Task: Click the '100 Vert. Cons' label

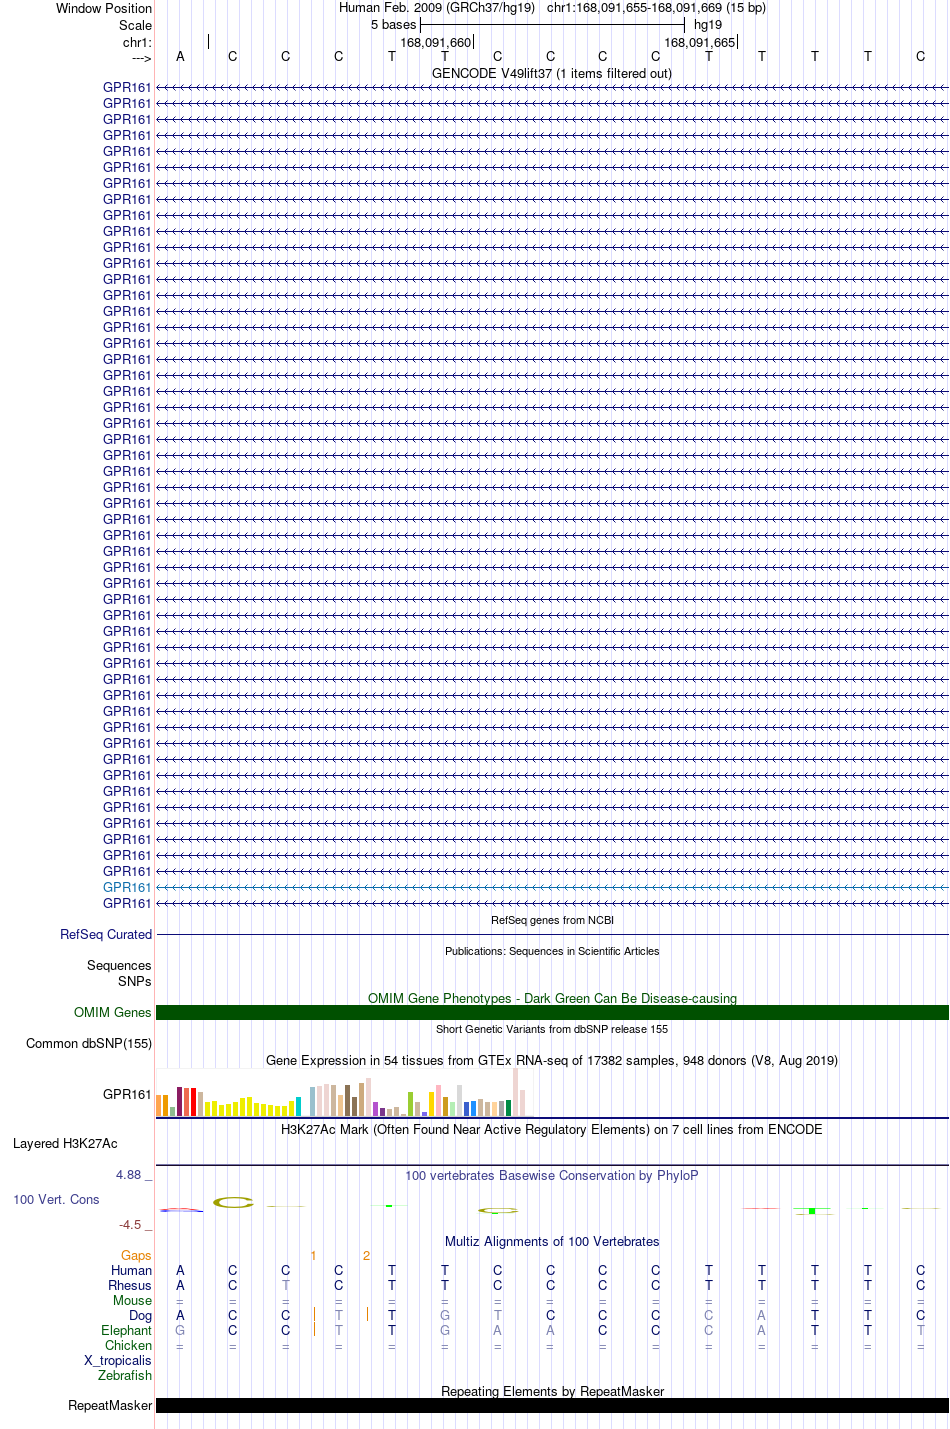Action: coord(56,1199)
